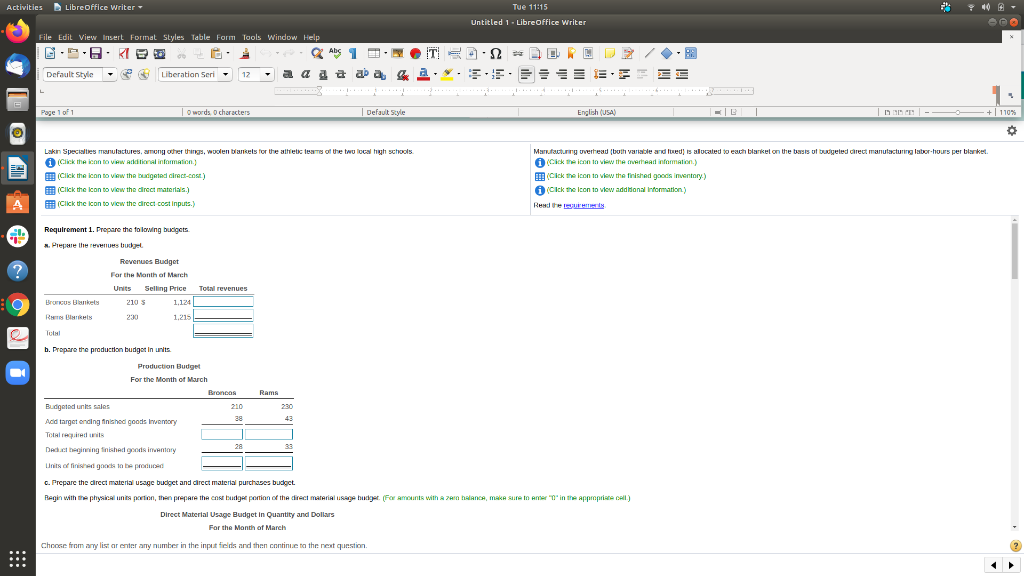This screenshot has height=576, width=1024.
Task: Align text right
Action: pos(561,74)
